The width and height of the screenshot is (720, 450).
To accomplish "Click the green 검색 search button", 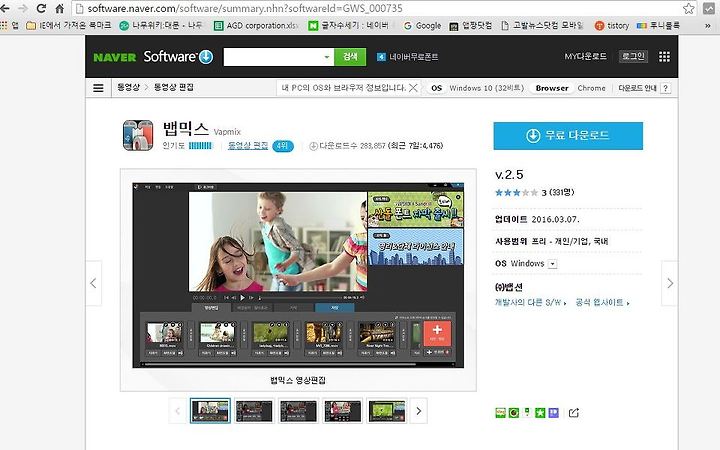I will (350, 57).
